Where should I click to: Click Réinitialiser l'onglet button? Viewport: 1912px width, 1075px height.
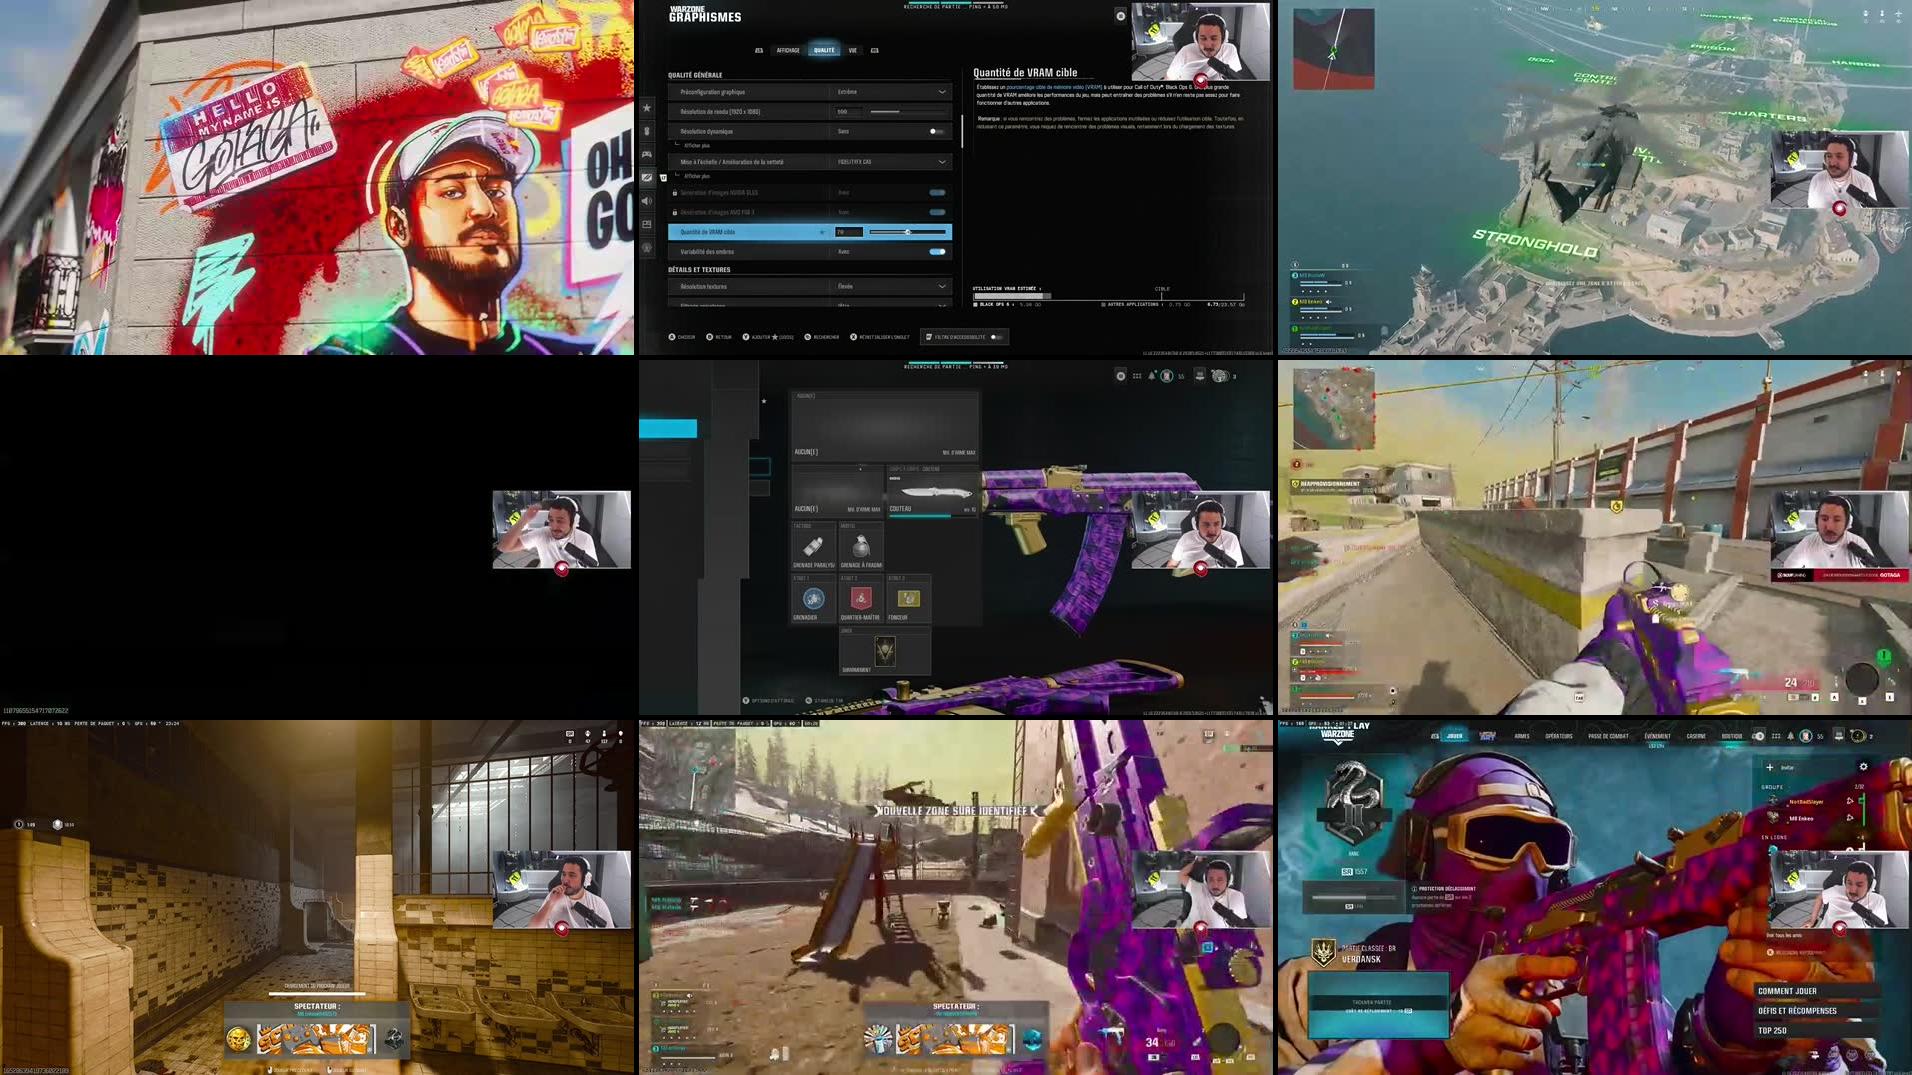880,337
